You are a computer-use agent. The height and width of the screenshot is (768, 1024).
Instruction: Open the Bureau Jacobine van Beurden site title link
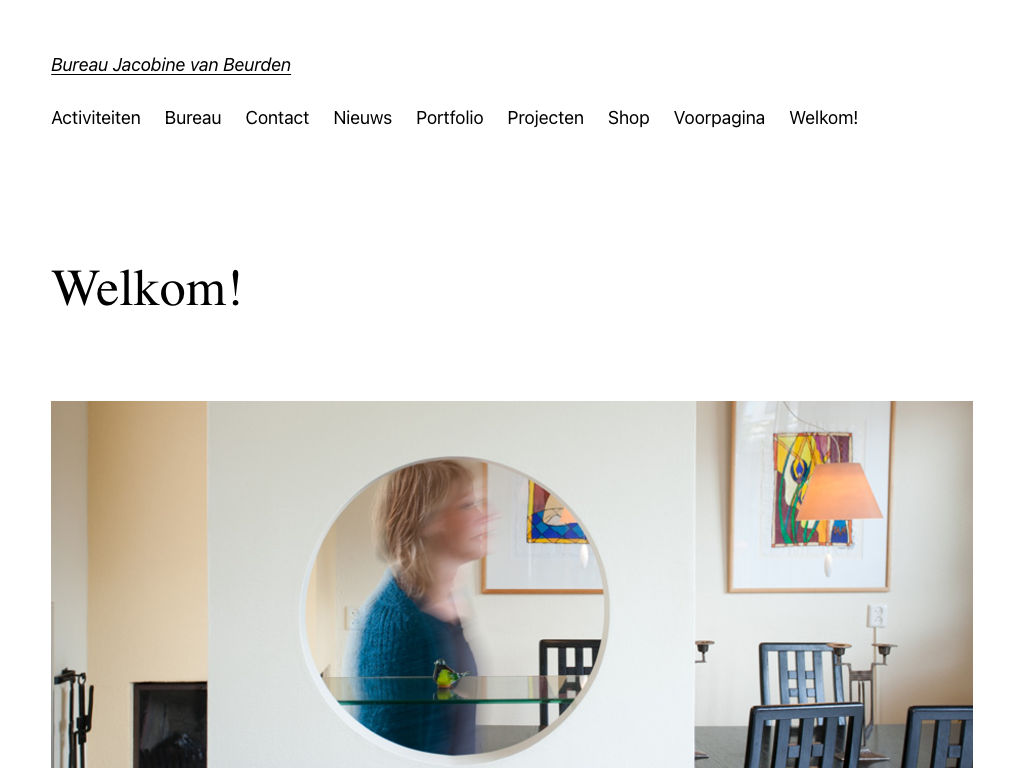[x=171, y=65]
